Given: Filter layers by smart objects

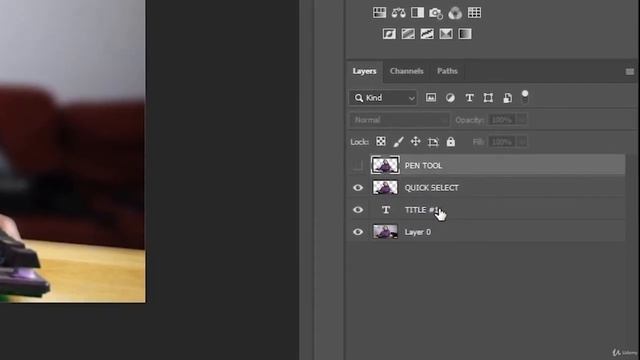Looking at the screenshot, I should coord(507,98).
